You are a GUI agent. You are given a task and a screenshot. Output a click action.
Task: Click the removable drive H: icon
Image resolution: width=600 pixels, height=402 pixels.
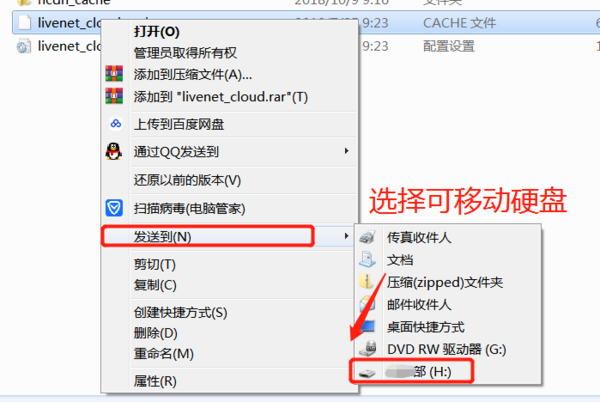367,373
